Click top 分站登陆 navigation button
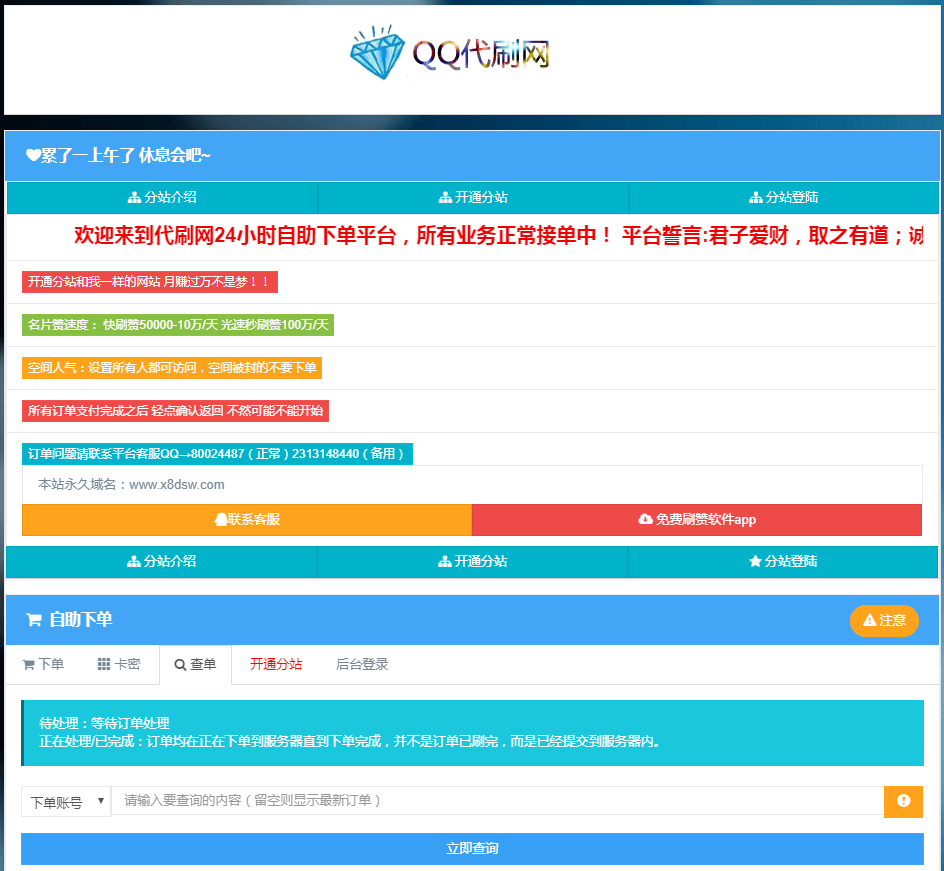 pyautogui.click(x=784, y=197)
